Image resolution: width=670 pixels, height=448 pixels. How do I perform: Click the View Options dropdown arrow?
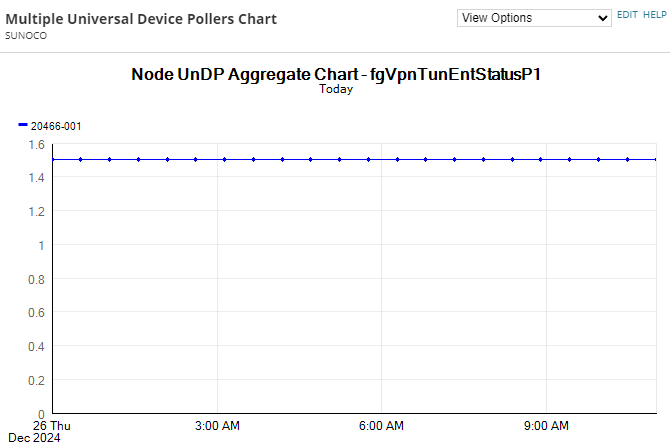tap(602, 18)
